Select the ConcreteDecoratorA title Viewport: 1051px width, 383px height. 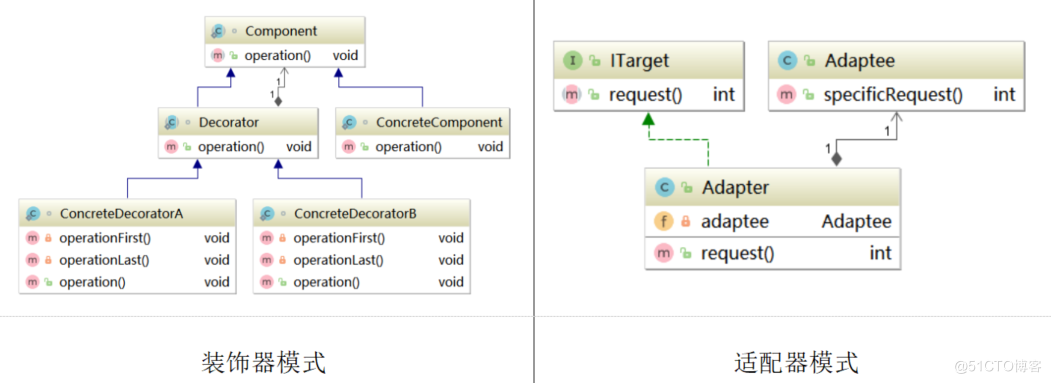click(x=121, y=214)
